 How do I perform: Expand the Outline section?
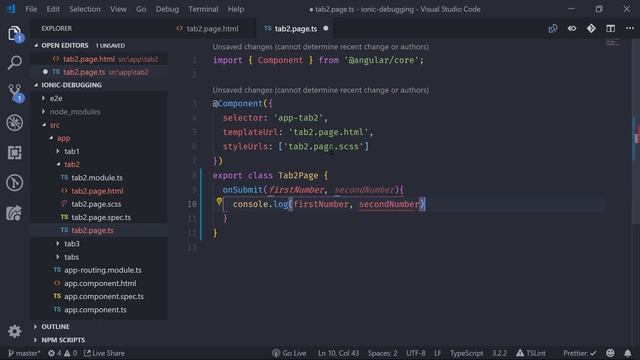tap(55, 327)
